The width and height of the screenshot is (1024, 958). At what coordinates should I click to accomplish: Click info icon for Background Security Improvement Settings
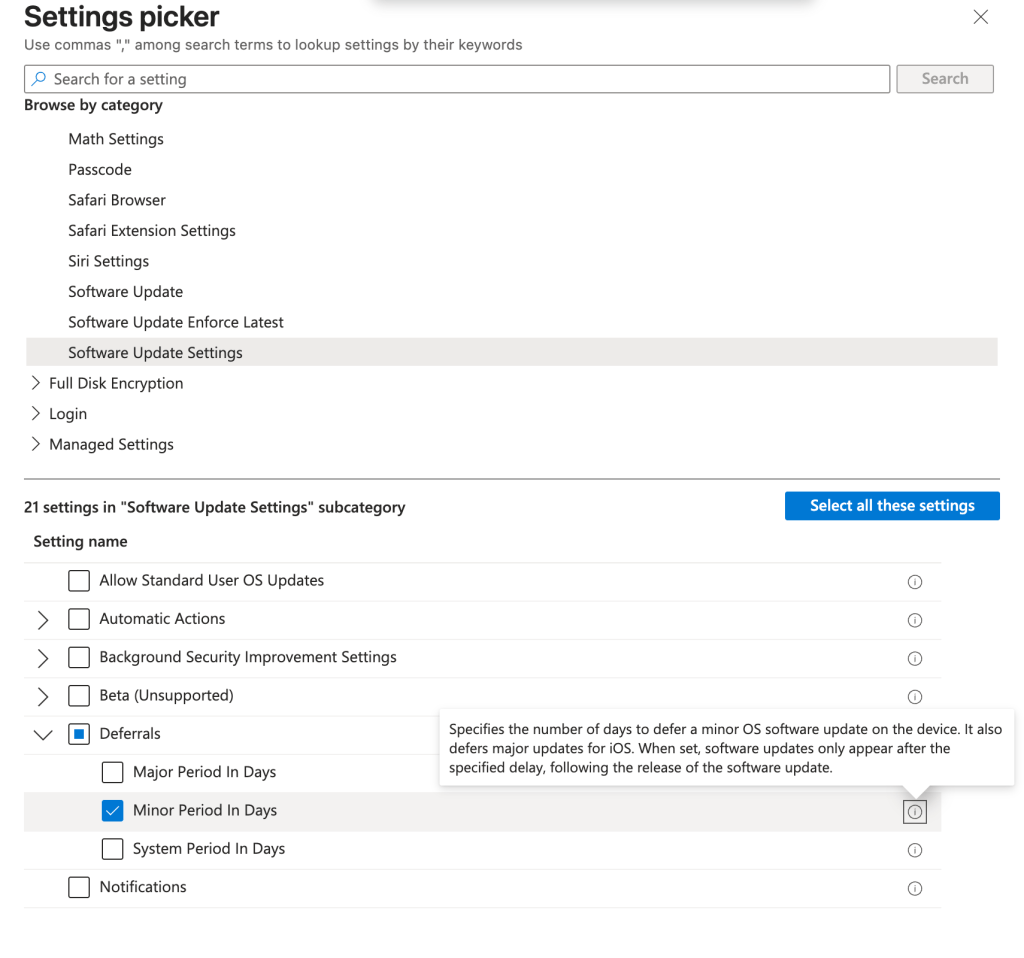[914, 658]
